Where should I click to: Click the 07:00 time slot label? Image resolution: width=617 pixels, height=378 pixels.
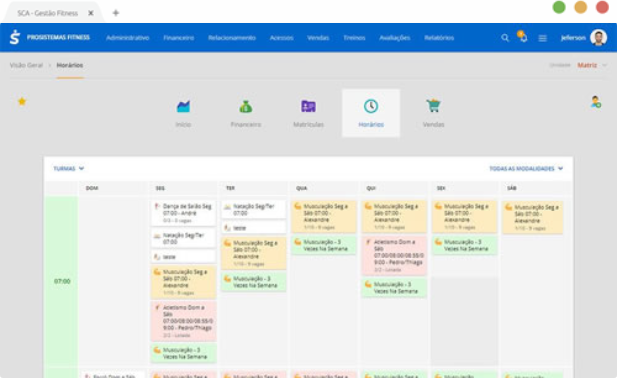click(62, 281)
